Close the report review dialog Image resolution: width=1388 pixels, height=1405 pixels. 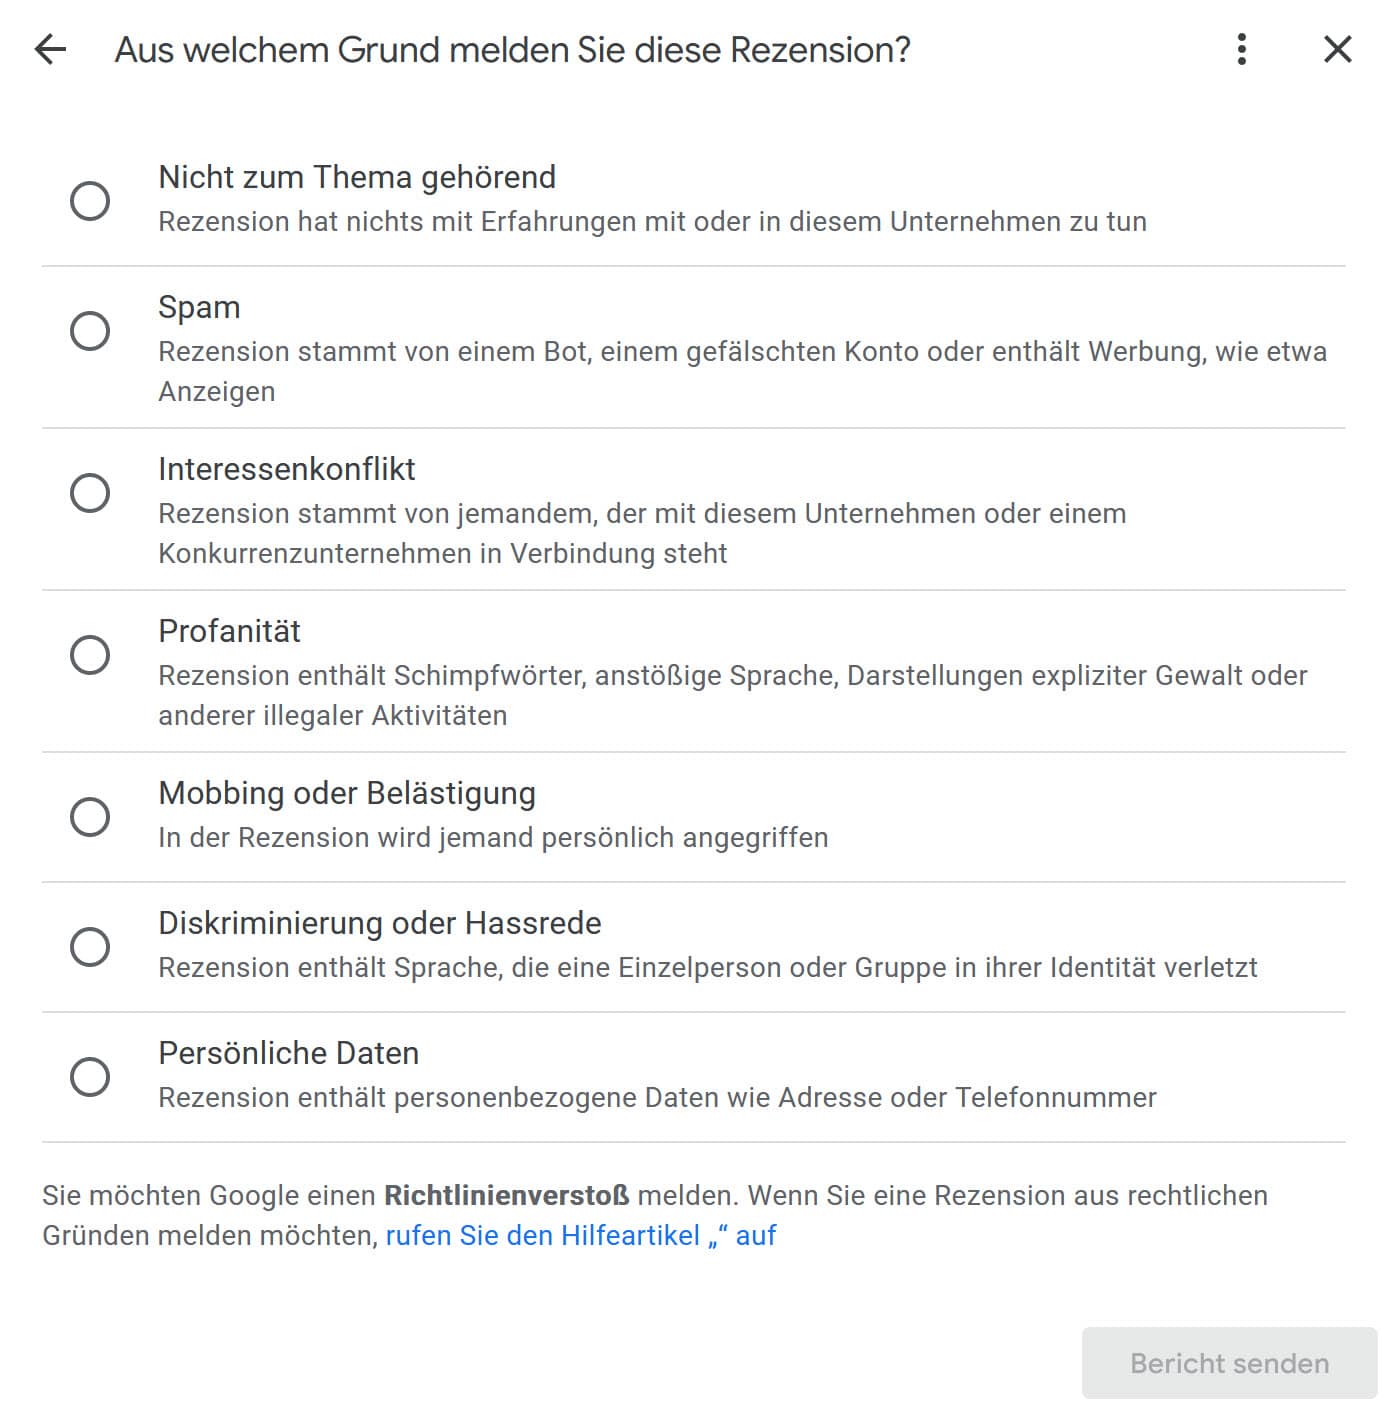tap(1337, 49)
